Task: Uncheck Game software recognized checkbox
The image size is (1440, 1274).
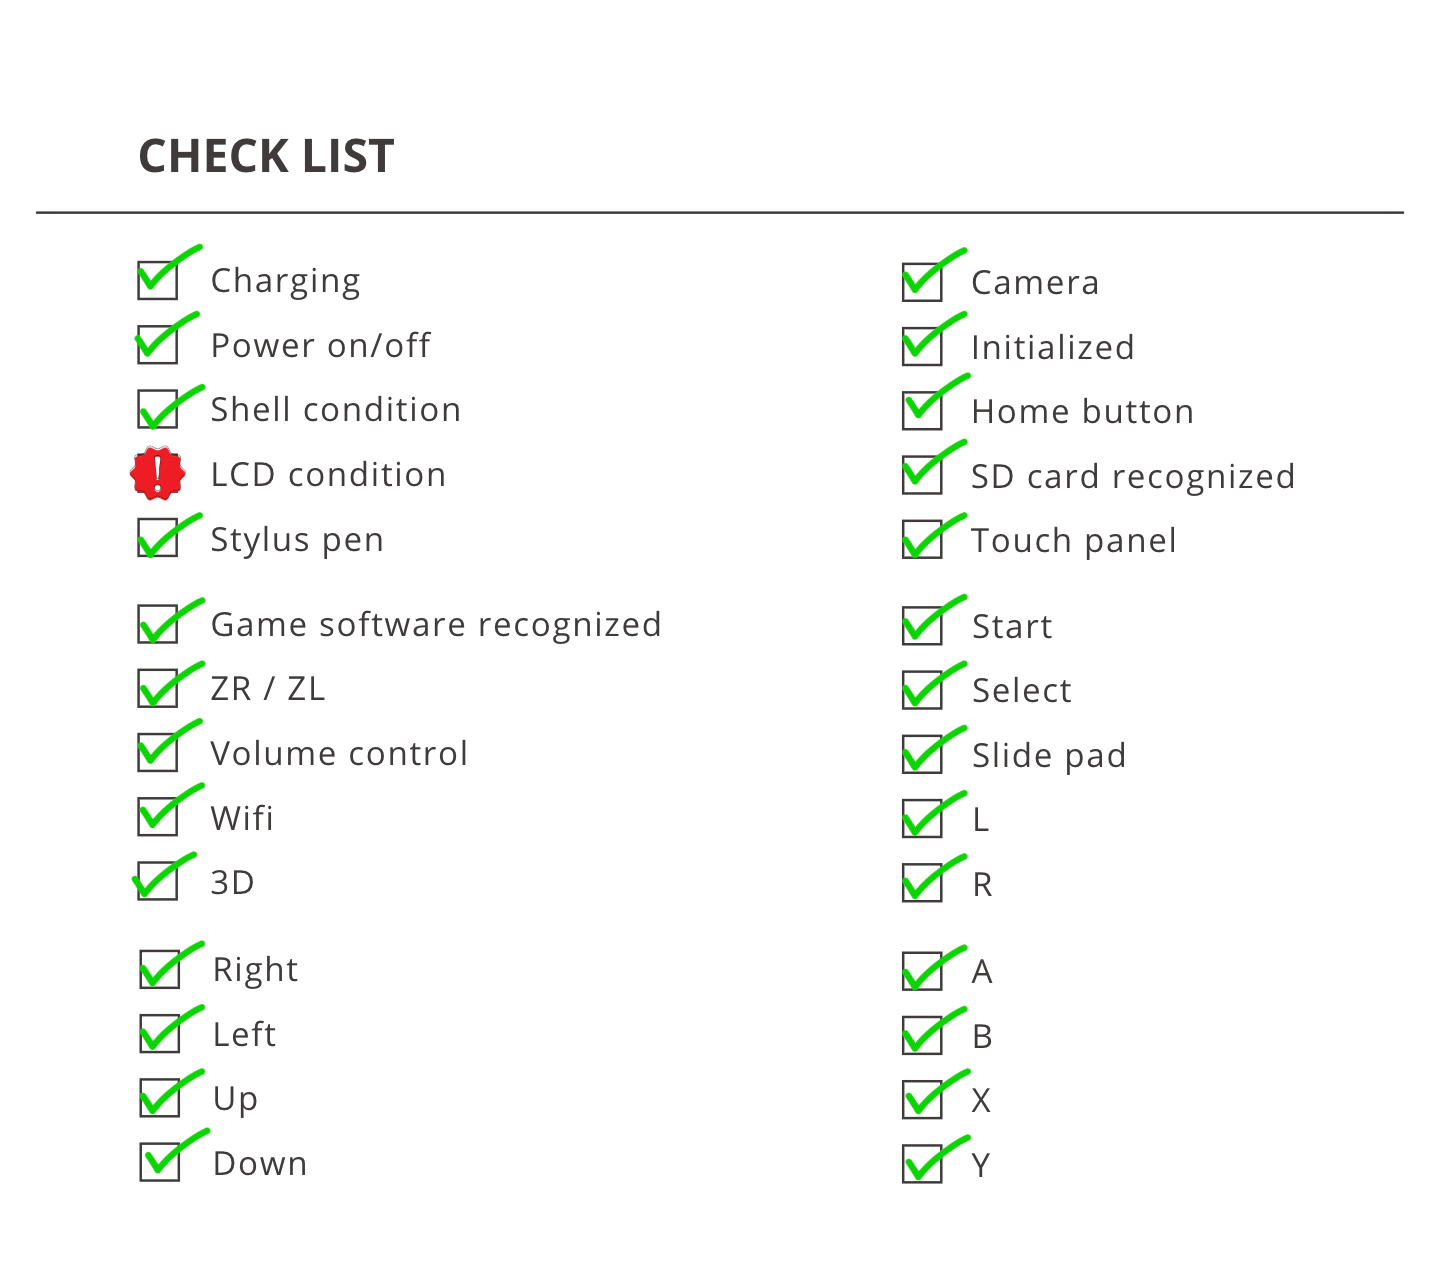Action: pos(158,624)
